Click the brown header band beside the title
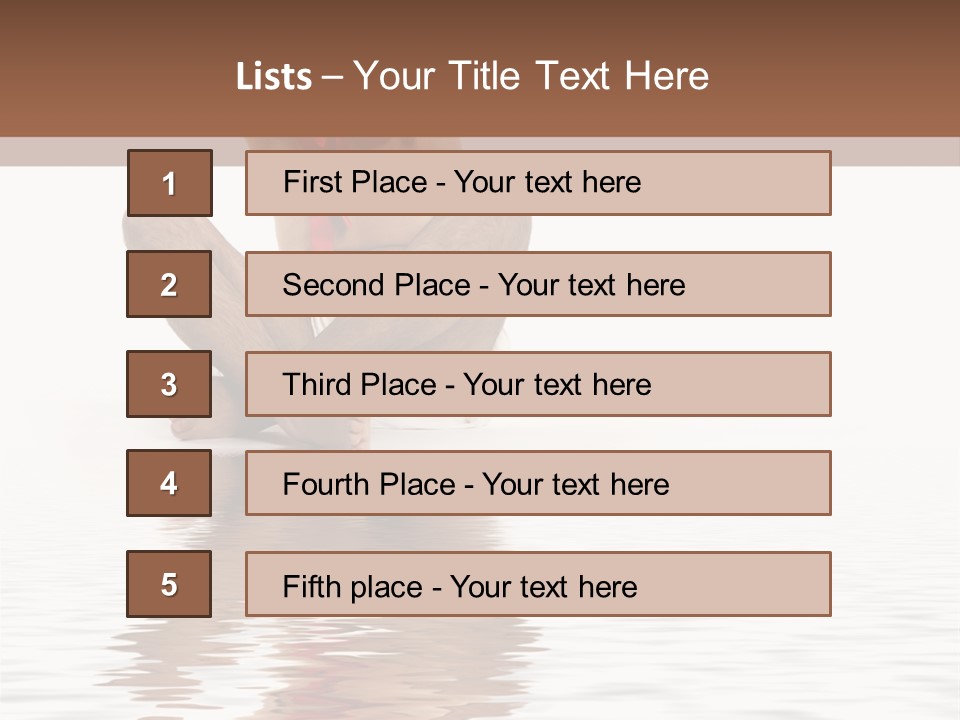The width and height of the screenshot is (960, 720). coord(100,70)
